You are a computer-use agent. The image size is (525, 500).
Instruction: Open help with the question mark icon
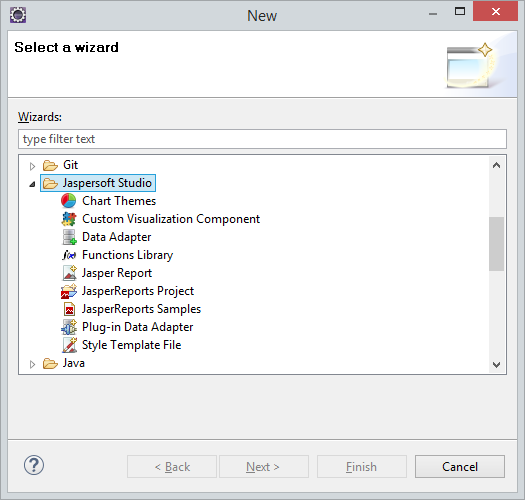(34, 465)
